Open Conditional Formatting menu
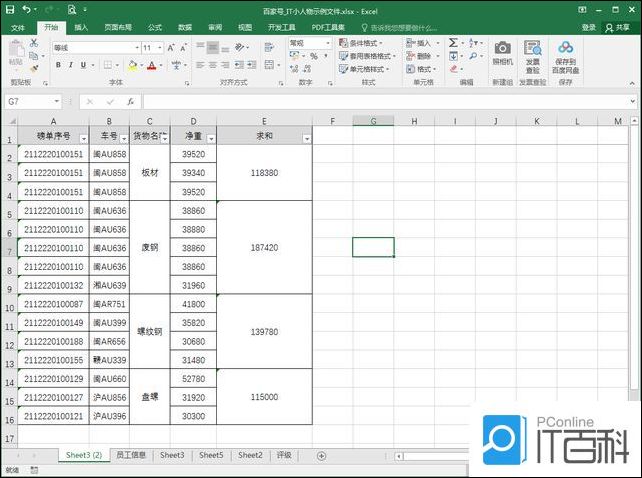The image size is (642, 478). pyautogui.click(x=361, y=43)
